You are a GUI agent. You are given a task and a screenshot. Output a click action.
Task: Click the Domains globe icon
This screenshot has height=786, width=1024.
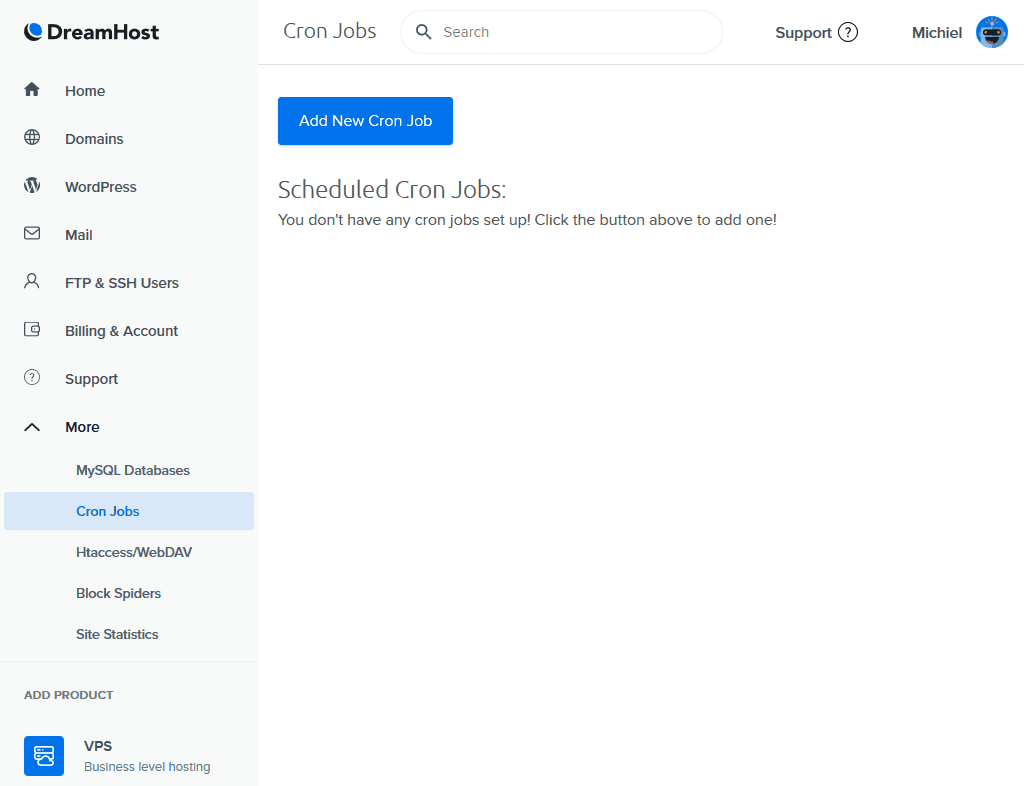coord(32,137)
